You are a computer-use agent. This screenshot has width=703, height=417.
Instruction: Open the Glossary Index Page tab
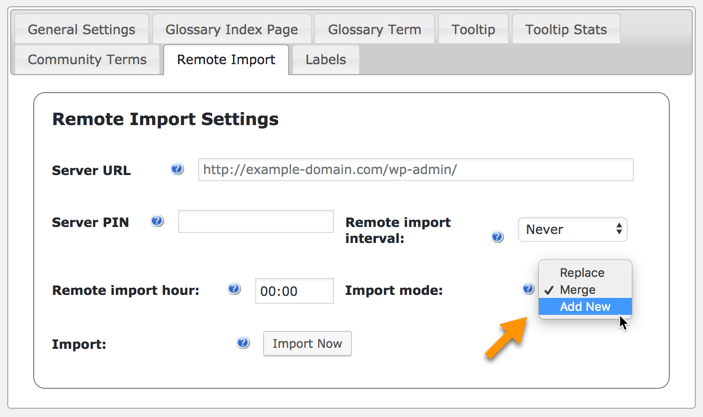(232, 29)
